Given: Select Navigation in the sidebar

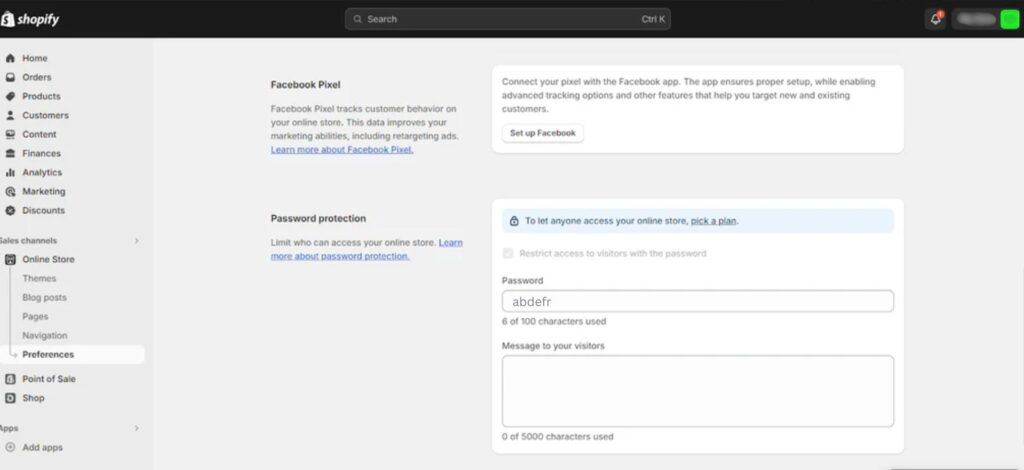Looking at the screenshot, I should [45, 335].
